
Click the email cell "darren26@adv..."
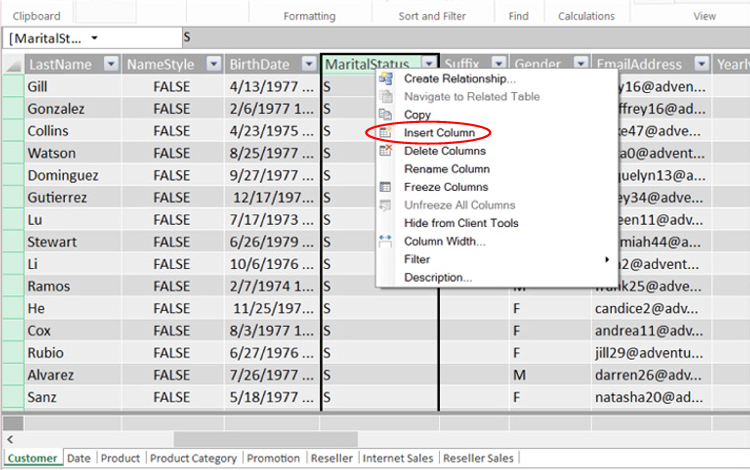651,375
